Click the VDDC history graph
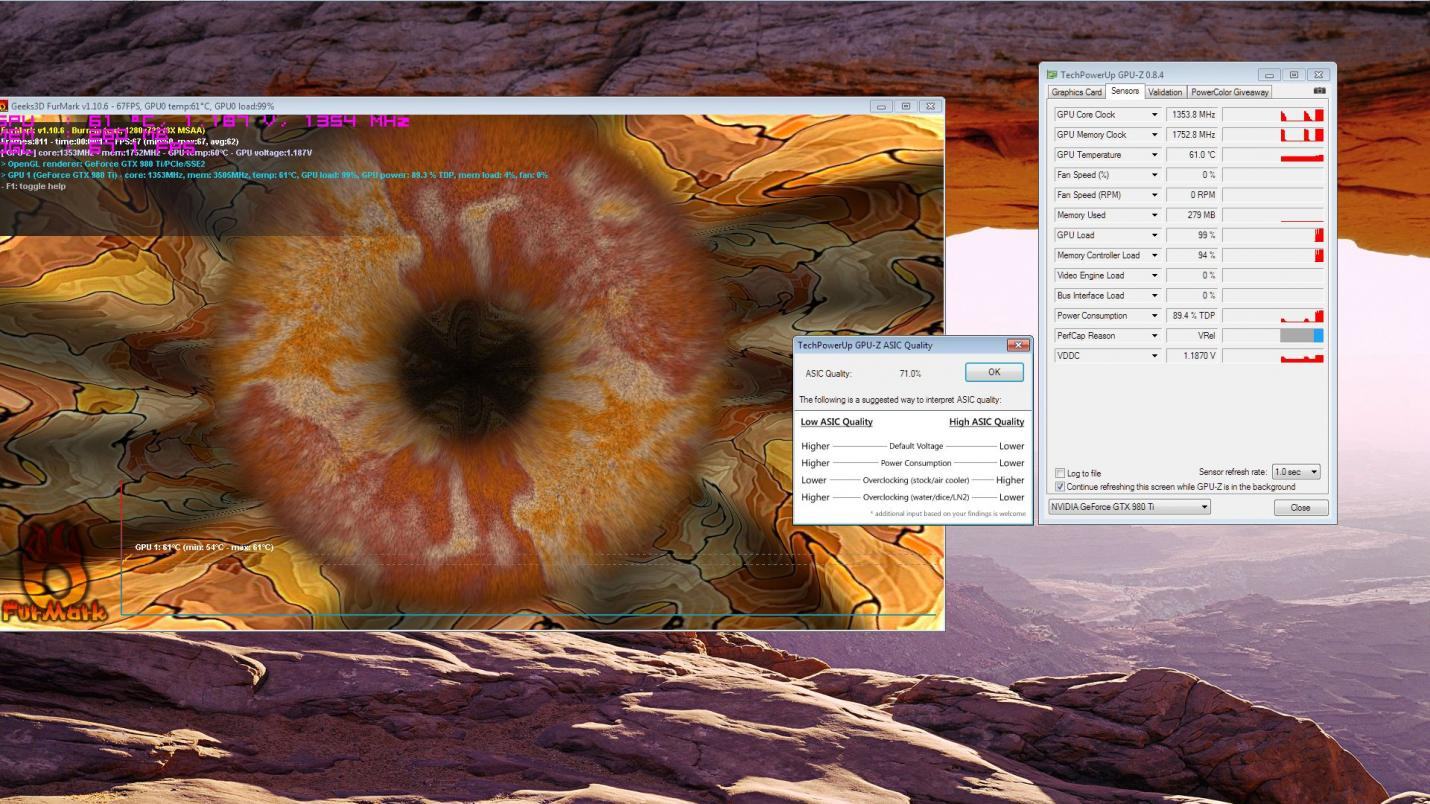This screenshot has height=804, width=1430. [1273, 355]
